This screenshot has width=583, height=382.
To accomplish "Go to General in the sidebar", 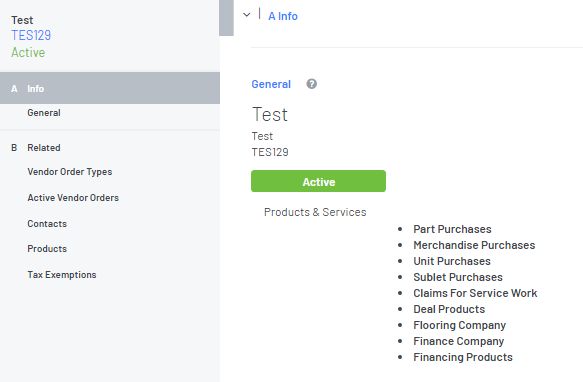I will pyautogui.click(x=44, y=113).
